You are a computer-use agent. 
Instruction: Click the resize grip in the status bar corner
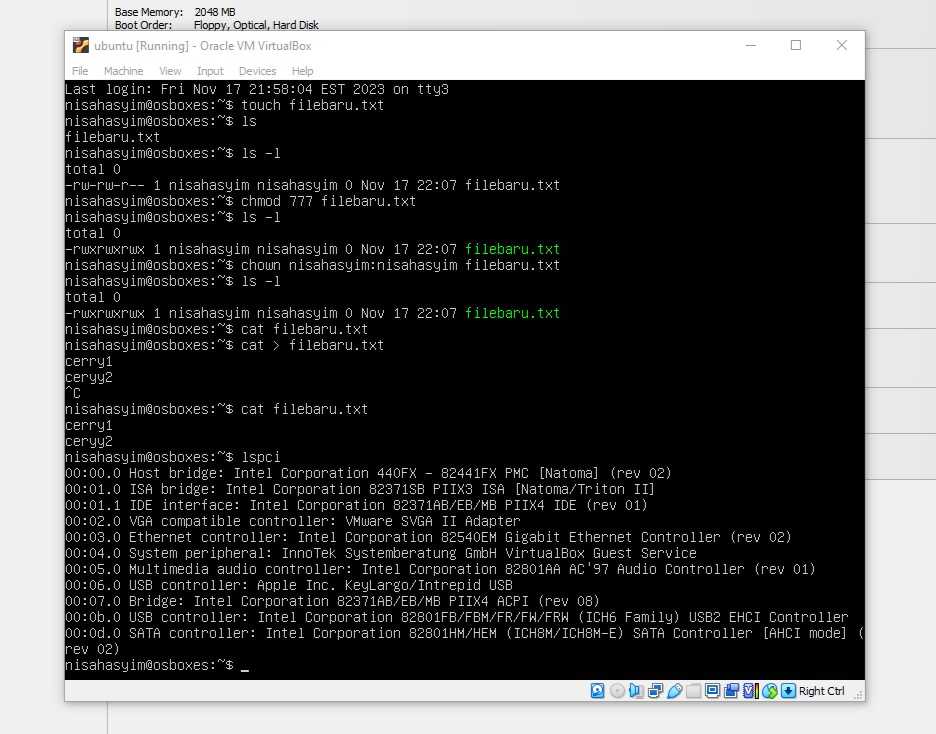pos(858,695)
